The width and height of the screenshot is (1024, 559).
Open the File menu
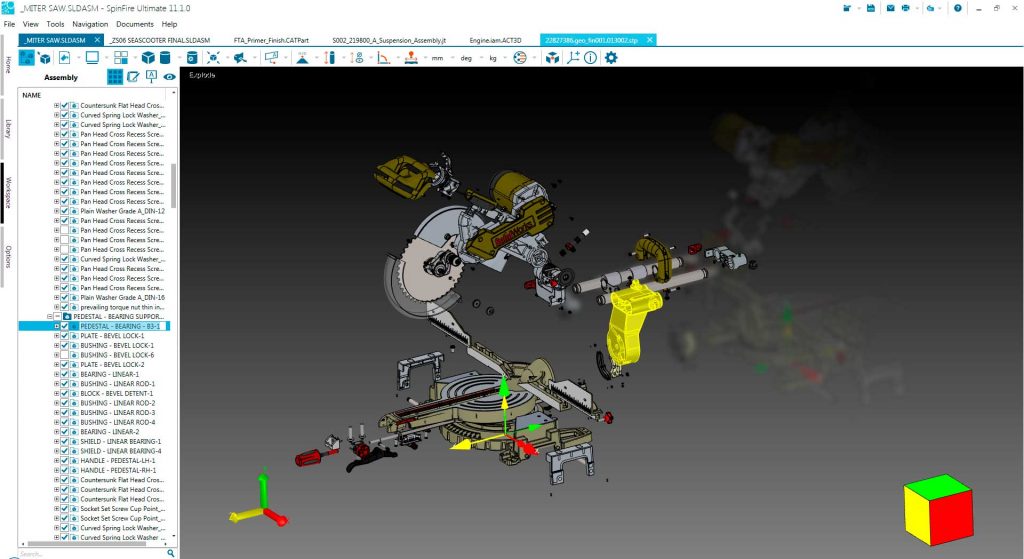point(10,24)
